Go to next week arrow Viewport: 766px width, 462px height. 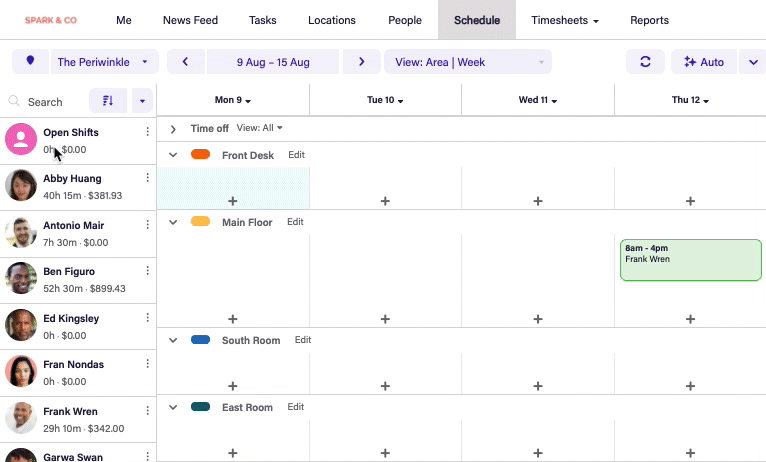[362, 62]
